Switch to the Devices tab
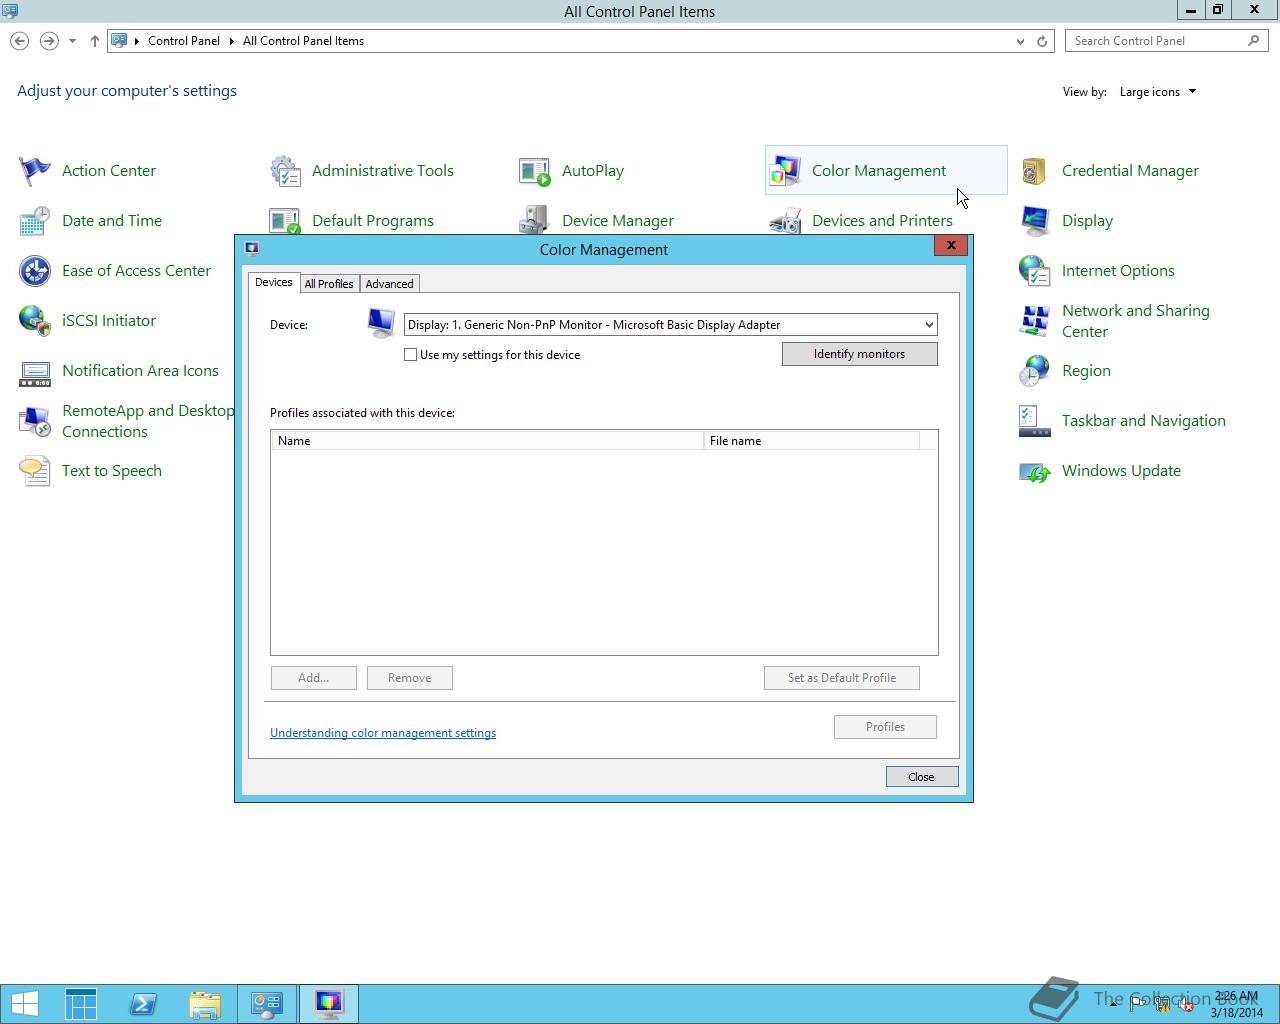1280x1024 pixels. (x=274, y=283)
